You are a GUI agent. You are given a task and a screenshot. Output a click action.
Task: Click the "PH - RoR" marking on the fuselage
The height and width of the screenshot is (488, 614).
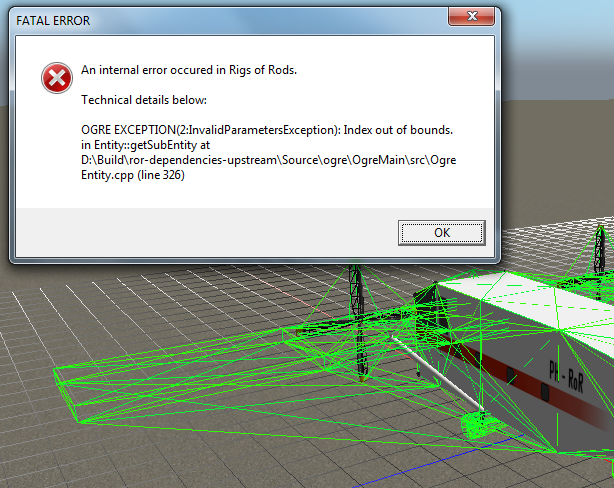tap(566, 376)
